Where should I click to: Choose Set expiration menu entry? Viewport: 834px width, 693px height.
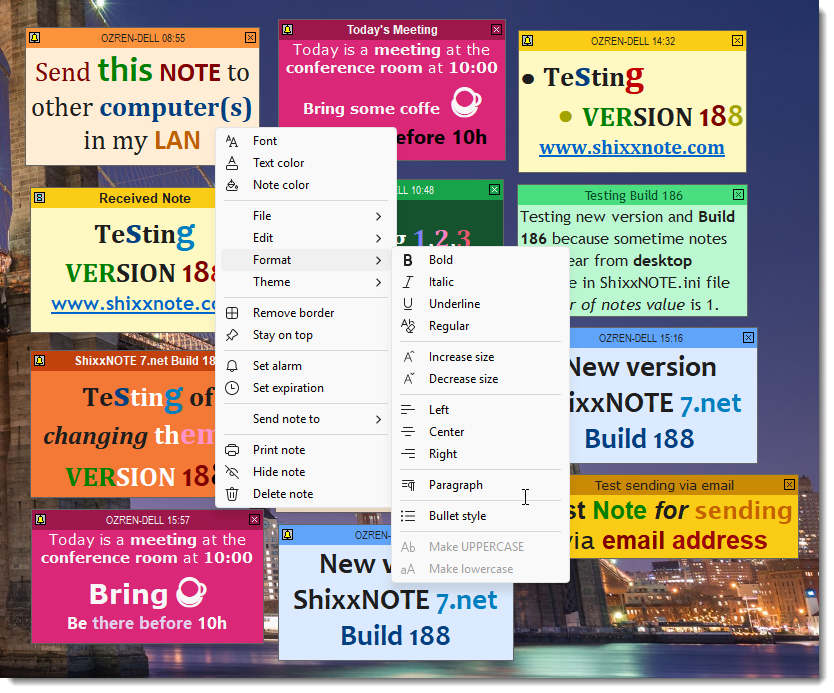point(306,388)
